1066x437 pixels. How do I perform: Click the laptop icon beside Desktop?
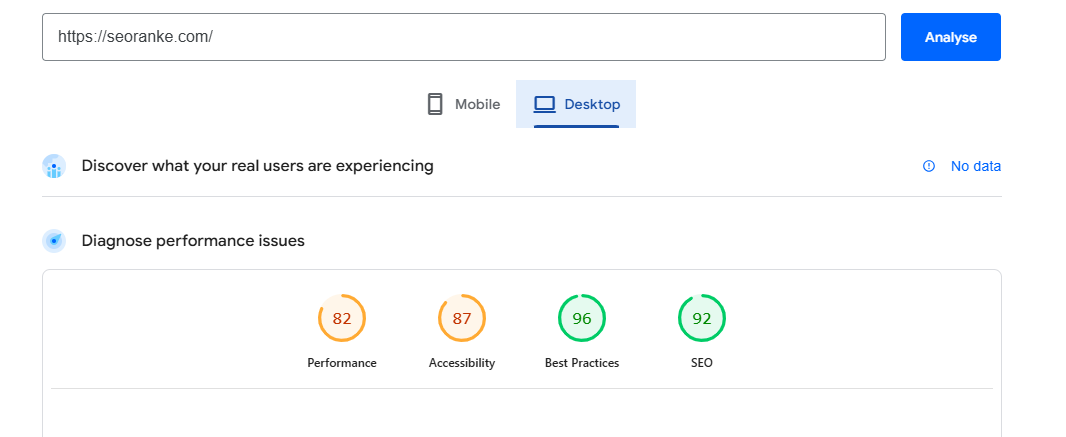click(x=544, y=104)
